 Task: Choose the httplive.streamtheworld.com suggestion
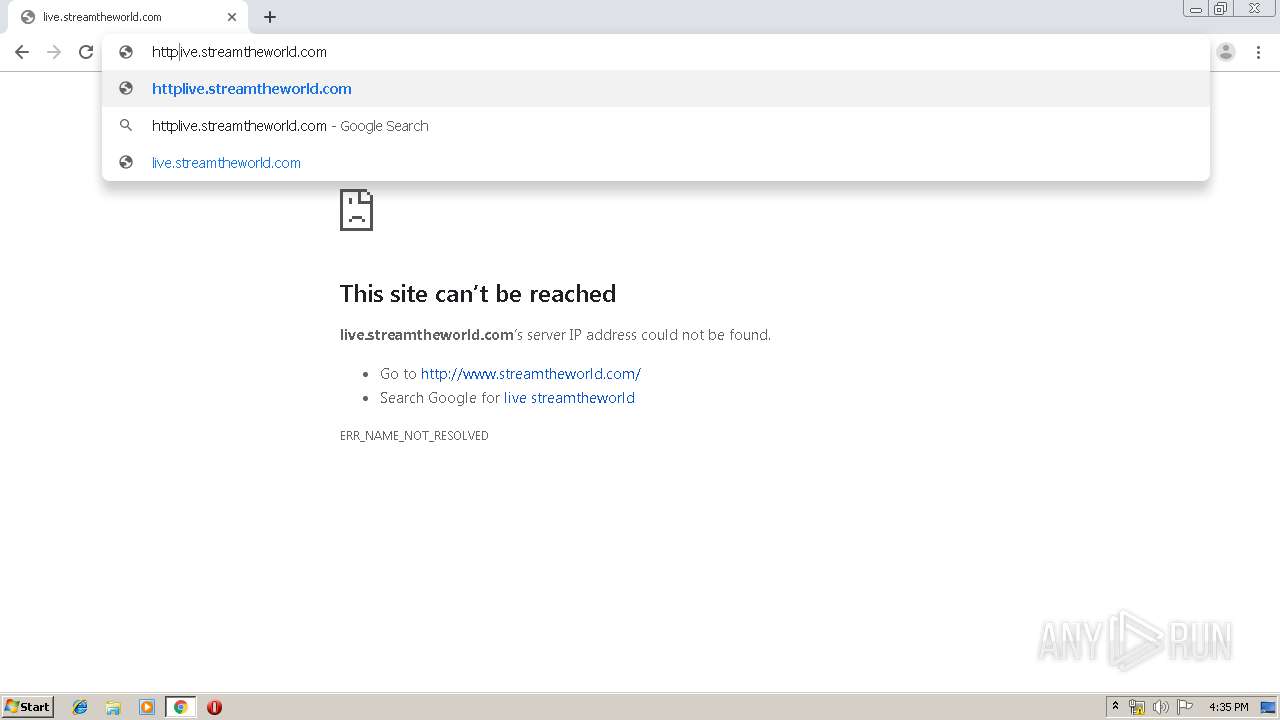click(x=655, y=89)
